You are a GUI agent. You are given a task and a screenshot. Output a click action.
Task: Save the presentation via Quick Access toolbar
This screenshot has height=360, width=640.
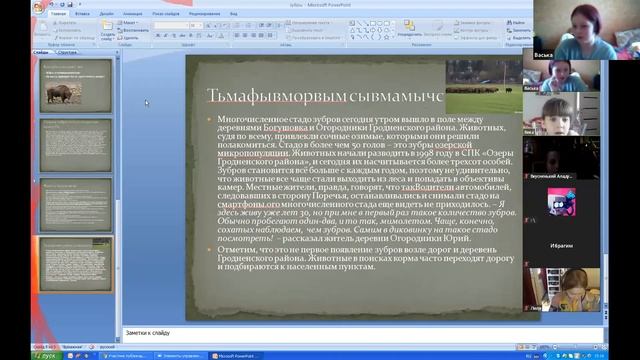coord(70,4)
